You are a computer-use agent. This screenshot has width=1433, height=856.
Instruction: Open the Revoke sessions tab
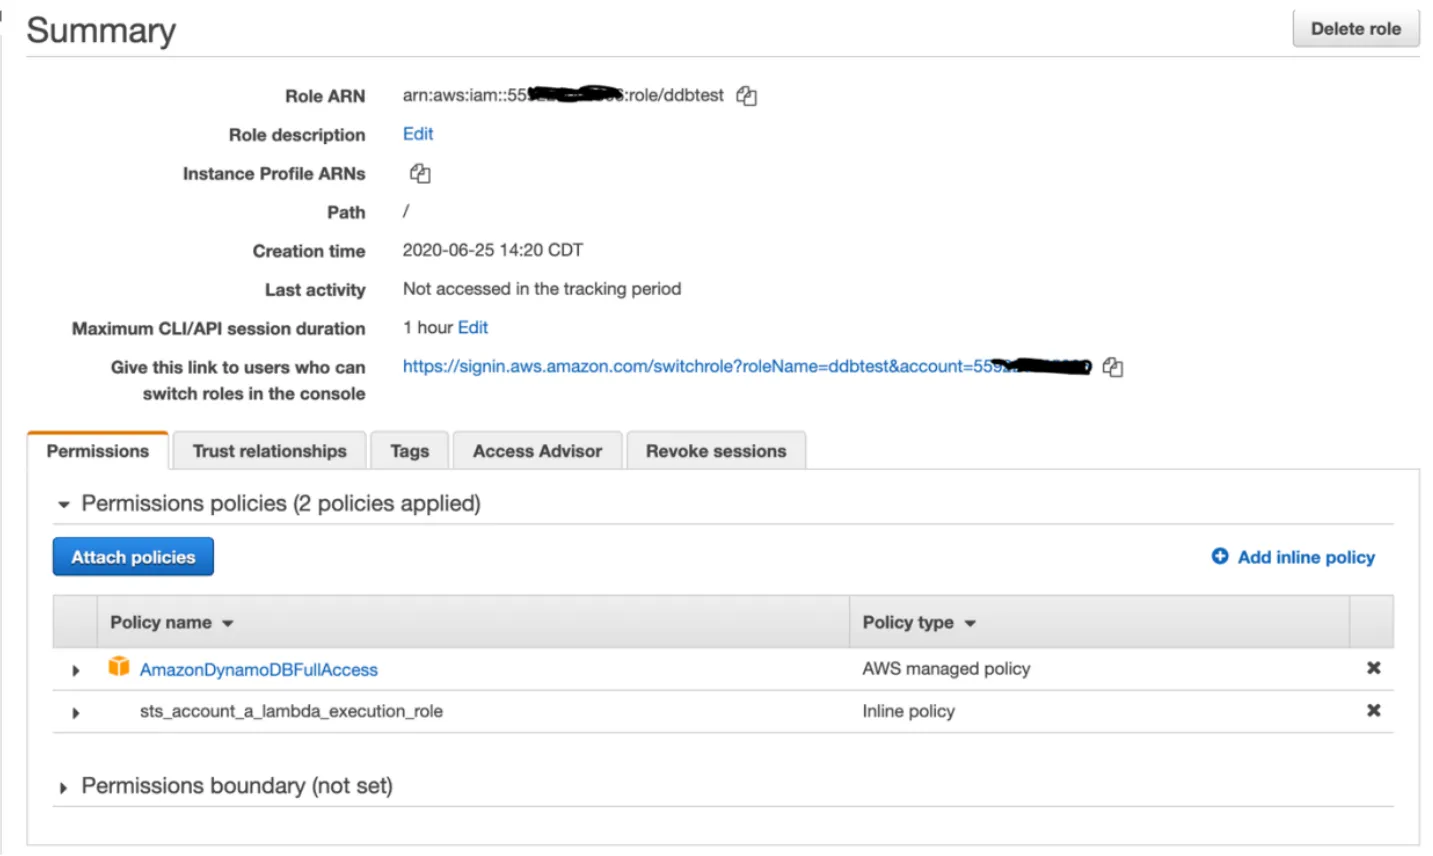pos(716,451)
